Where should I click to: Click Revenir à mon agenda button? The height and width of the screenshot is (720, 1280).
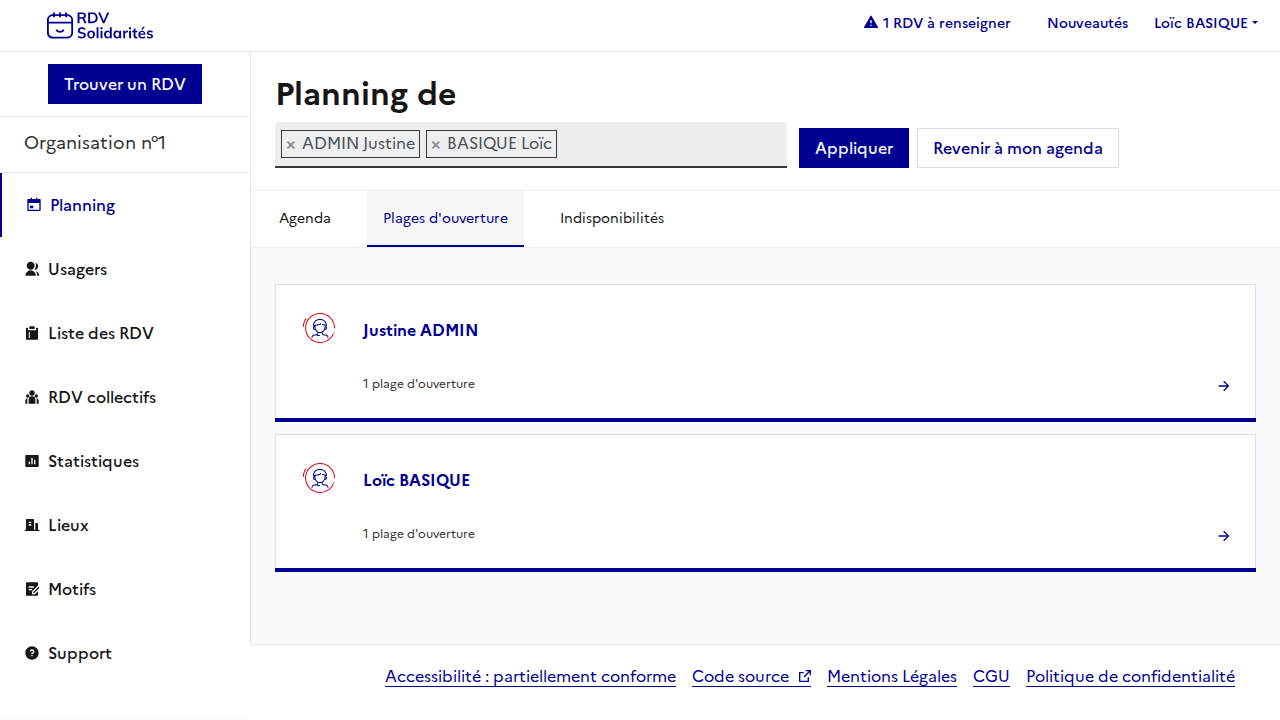1017,148
